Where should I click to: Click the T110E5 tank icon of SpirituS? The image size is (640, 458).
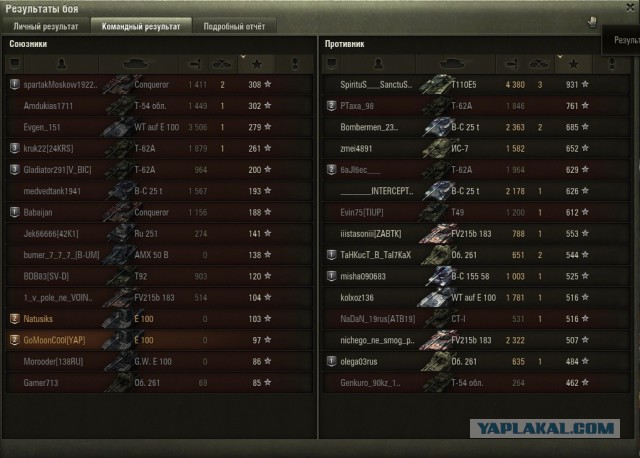(x=435, y=84)
